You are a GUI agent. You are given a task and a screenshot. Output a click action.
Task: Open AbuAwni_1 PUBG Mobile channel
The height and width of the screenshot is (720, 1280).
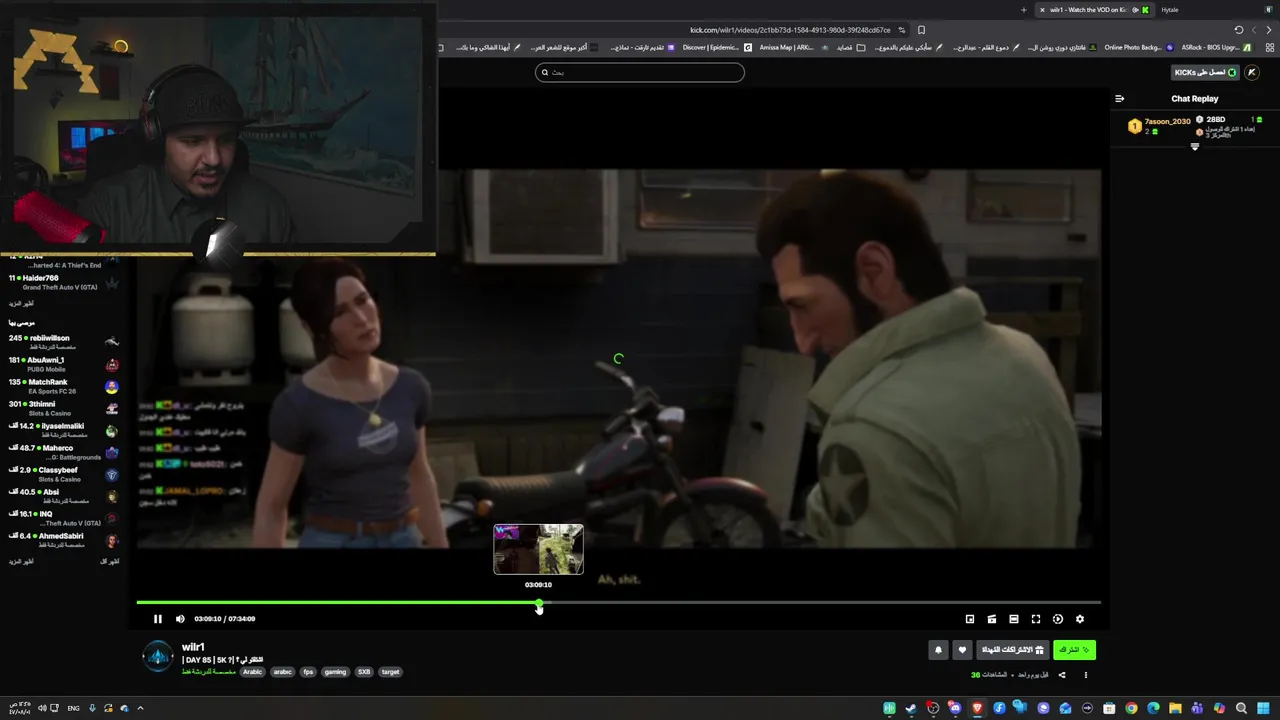point(64,364)
